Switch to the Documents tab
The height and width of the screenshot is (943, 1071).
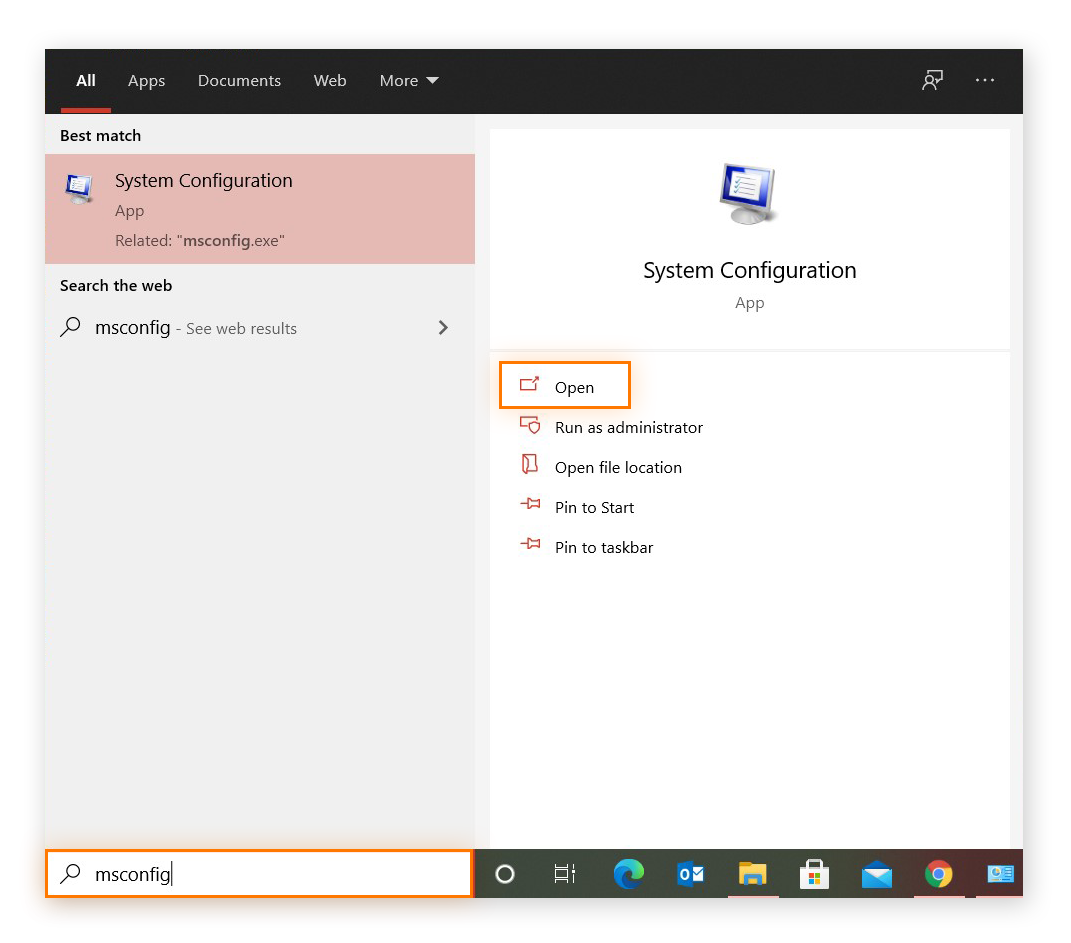coord(239,80)
